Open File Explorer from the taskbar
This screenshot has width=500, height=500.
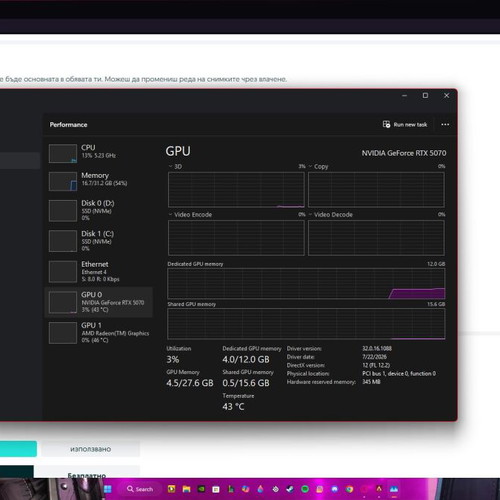[186, 489]
